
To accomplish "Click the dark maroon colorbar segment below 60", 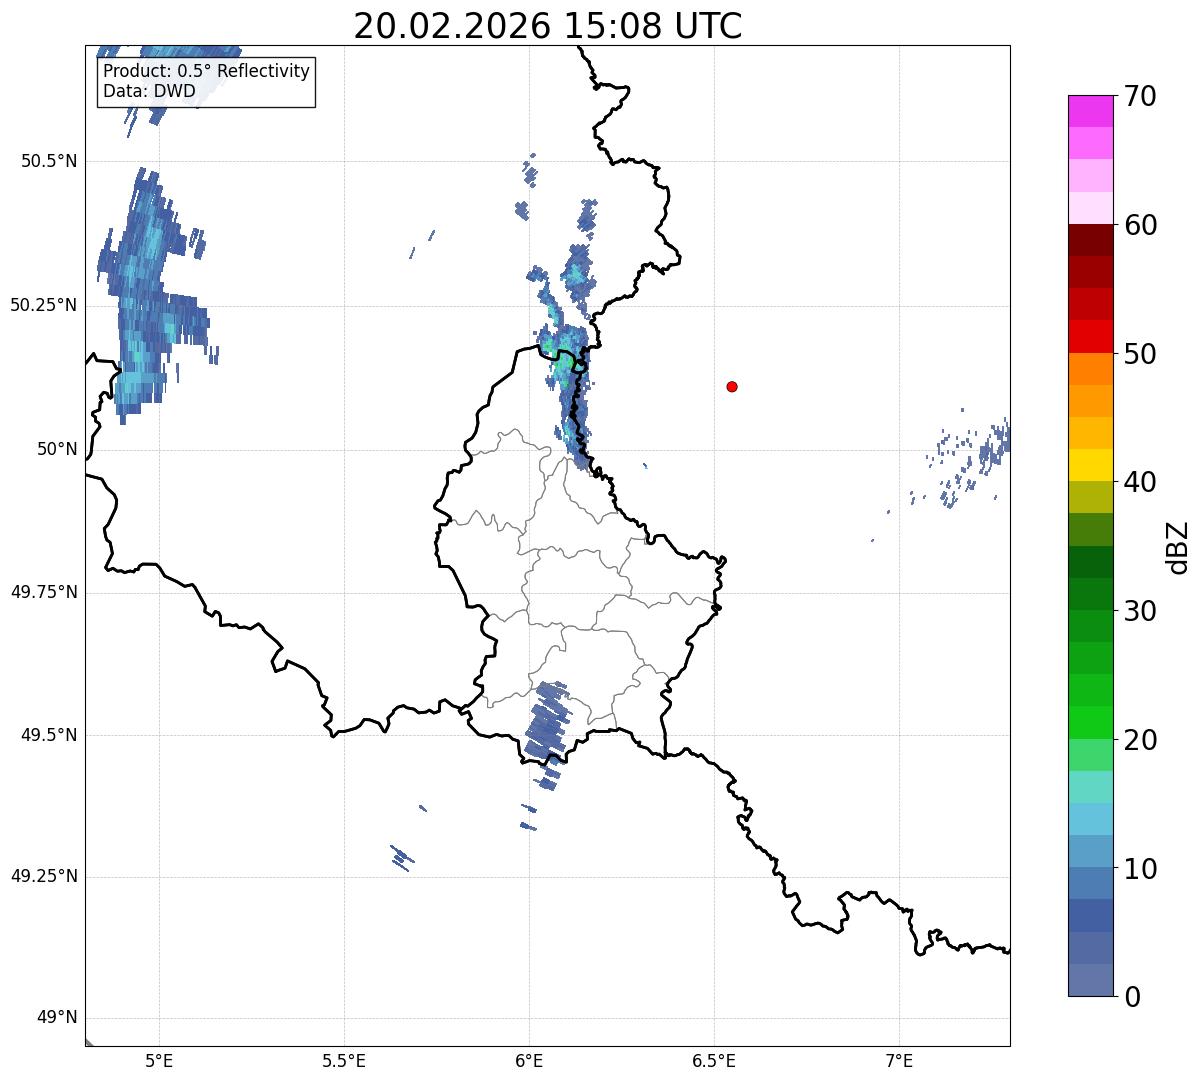I will [x=1090, y=240].
